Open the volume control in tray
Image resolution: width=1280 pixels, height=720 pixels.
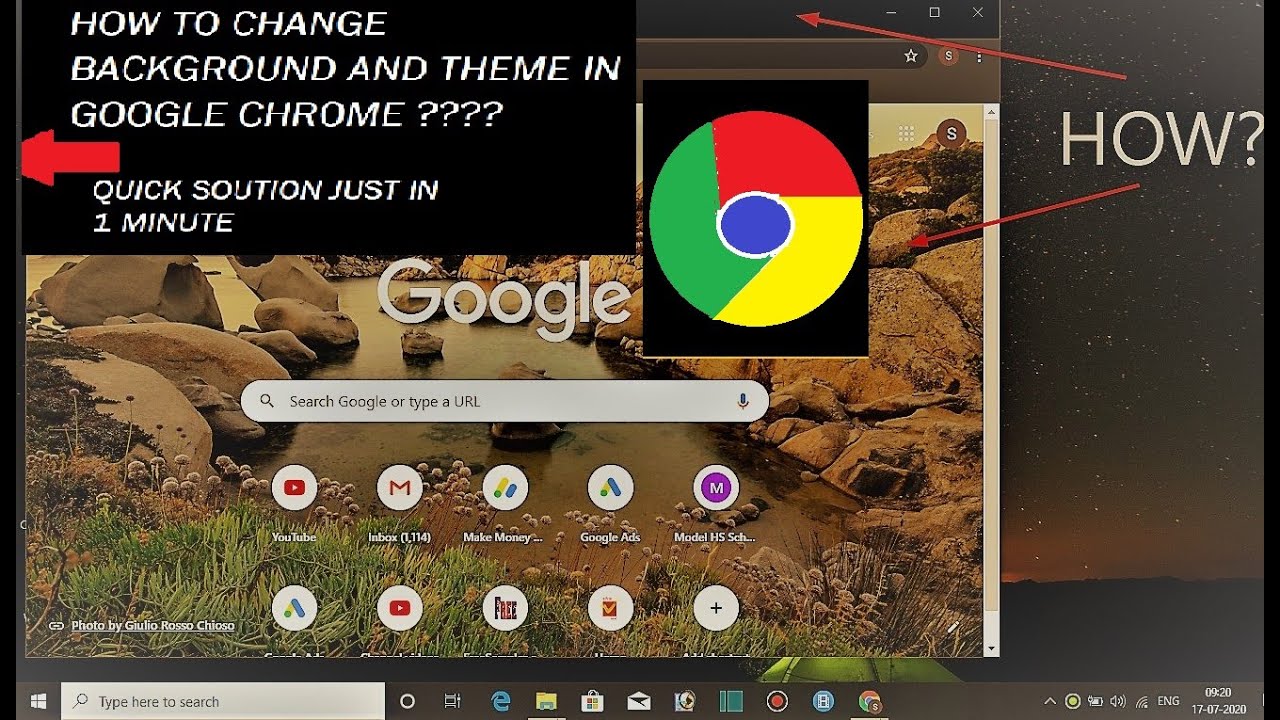click(1118, 701)
